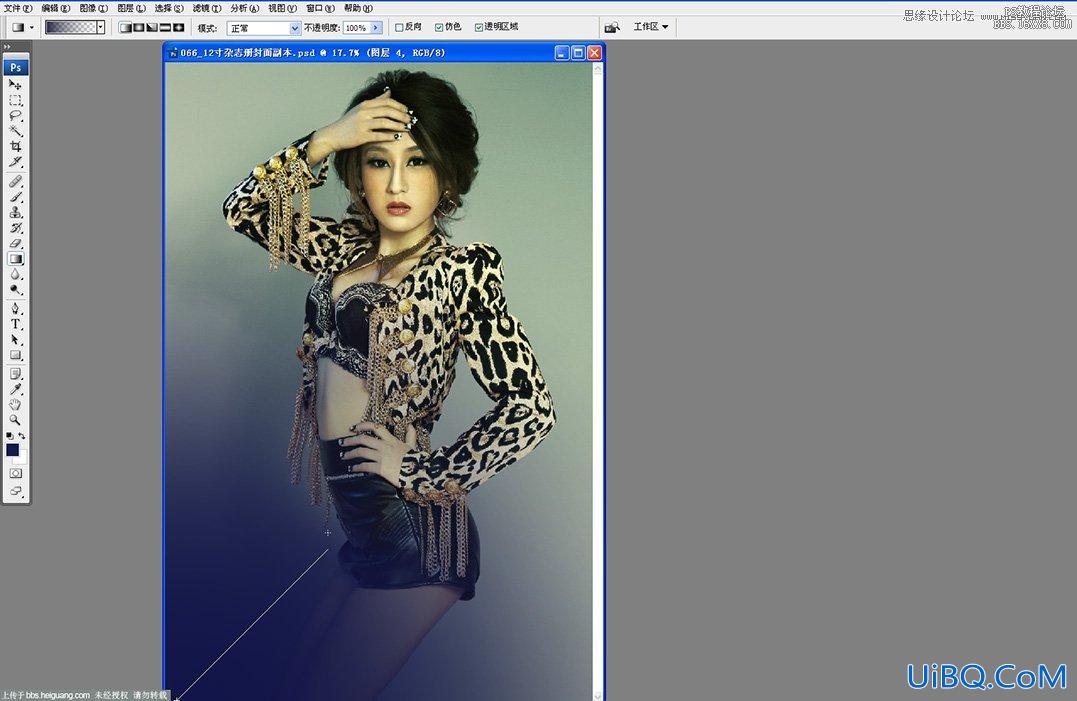Open the blend mode dropdown showing 正常
This screenshot has height=701, width=1077.
264,28
